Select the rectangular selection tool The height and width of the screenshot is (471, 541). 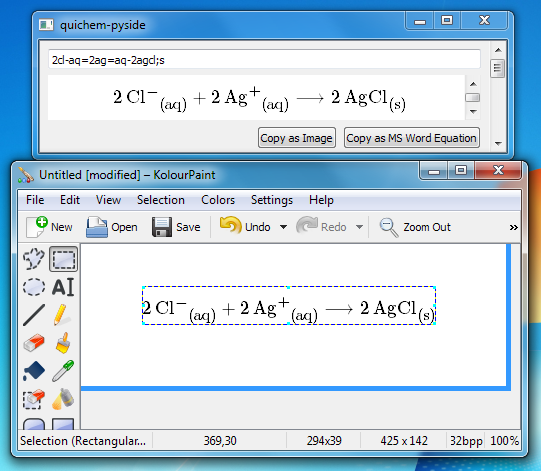point(63,259)
